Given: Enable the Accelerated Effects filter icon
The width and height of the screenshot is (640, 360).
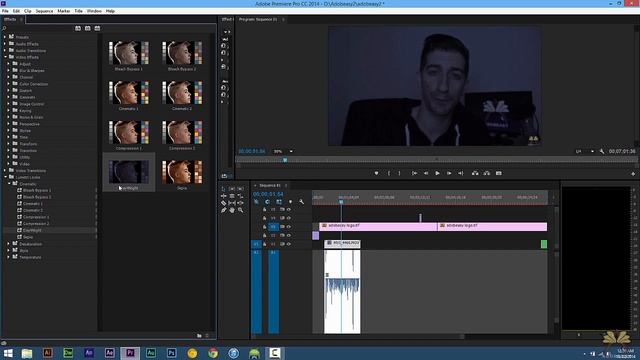Looking at the screenshot, I should pos(78,28).
